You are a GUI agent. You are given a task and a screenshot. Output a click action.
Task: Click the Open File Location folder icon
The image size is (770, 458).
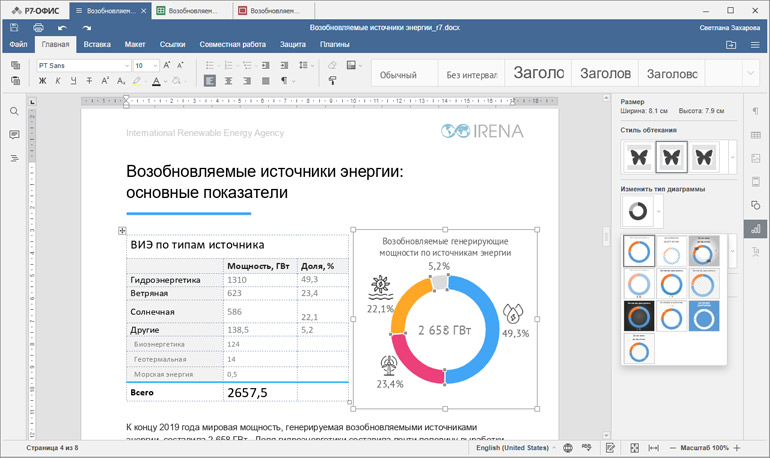pos(731,45)
